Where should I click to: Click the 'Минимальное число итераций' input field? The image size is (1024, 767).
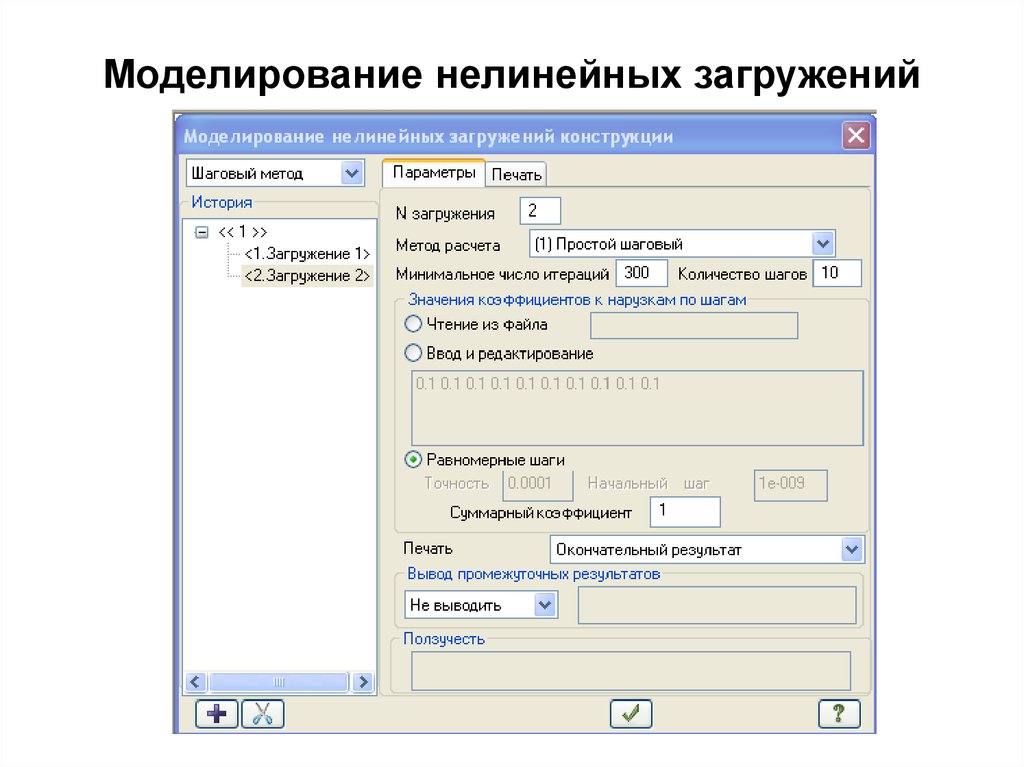[643, 272]
